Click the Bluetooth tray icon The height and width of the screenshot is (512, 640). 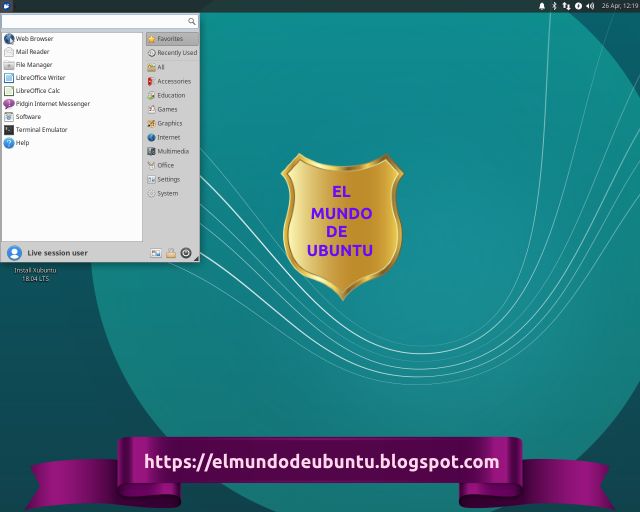[x=554, y=6]
